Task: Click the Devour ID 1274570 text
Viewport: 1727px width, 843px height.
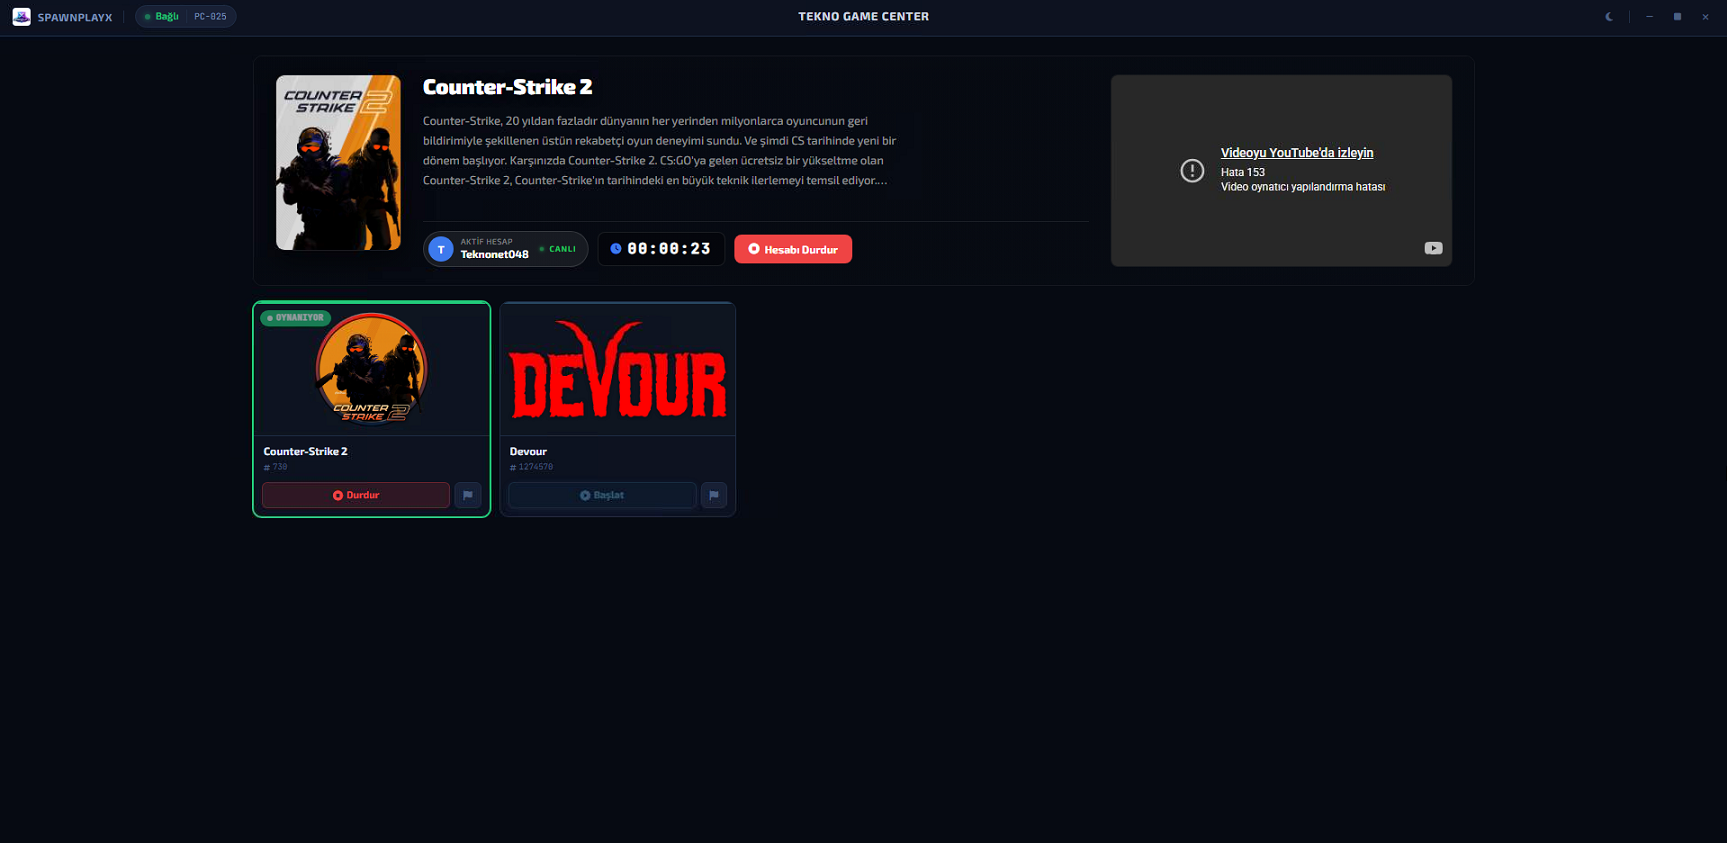Action: point(531,467)
